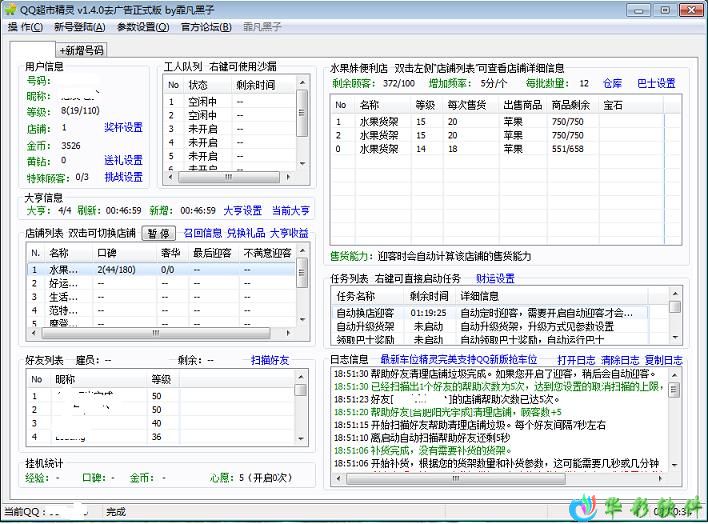Select the 自动升级货架 task row
The image size is (708, 524).
tap(490, 326)
